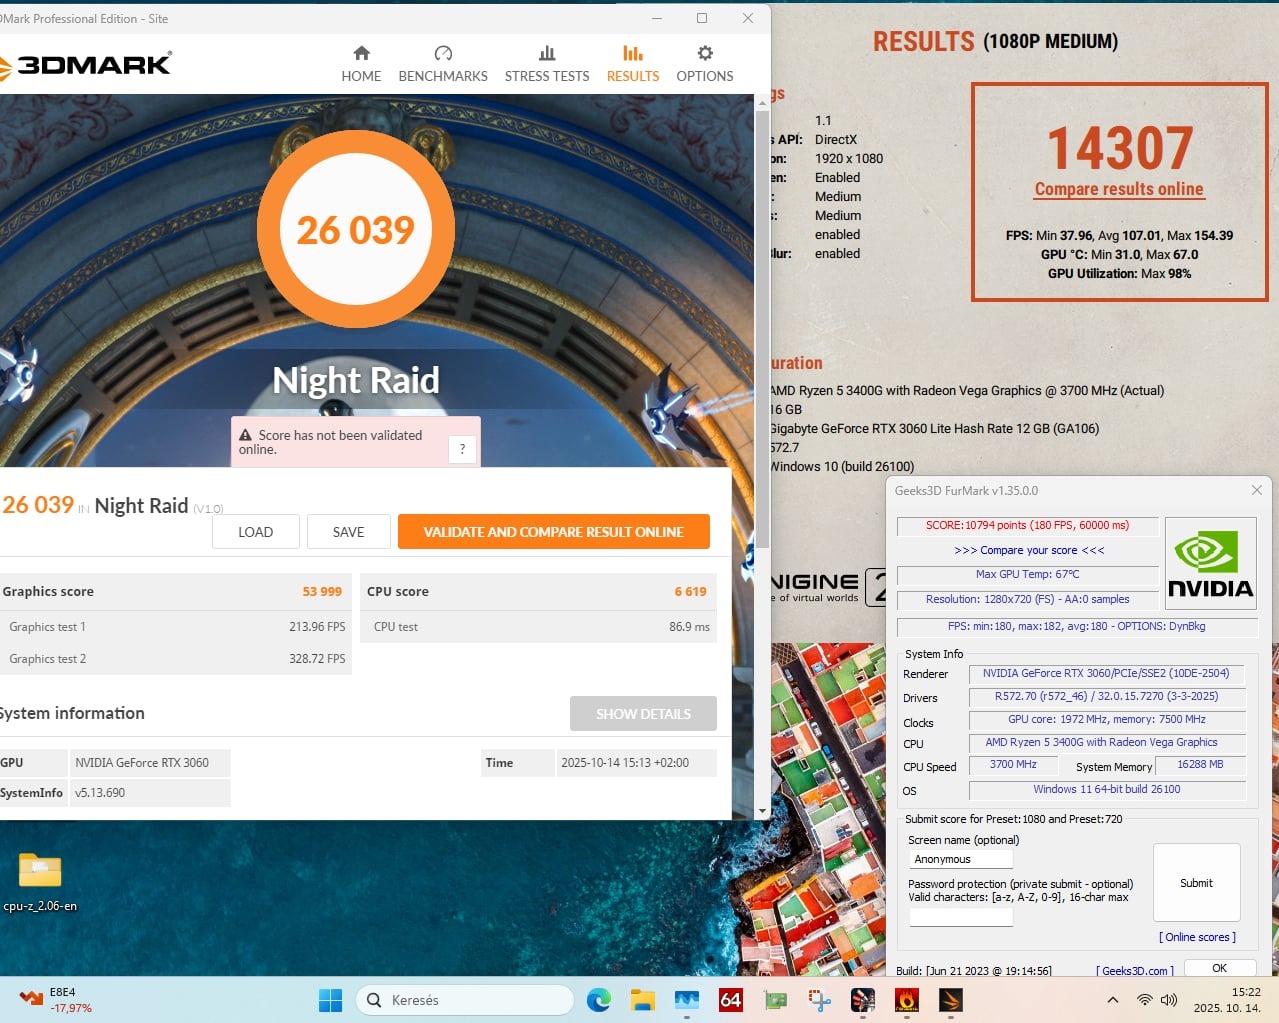Click the password protection input field in FurMark
Screen dimensions: 1279x1023
(x=961, y=915)
